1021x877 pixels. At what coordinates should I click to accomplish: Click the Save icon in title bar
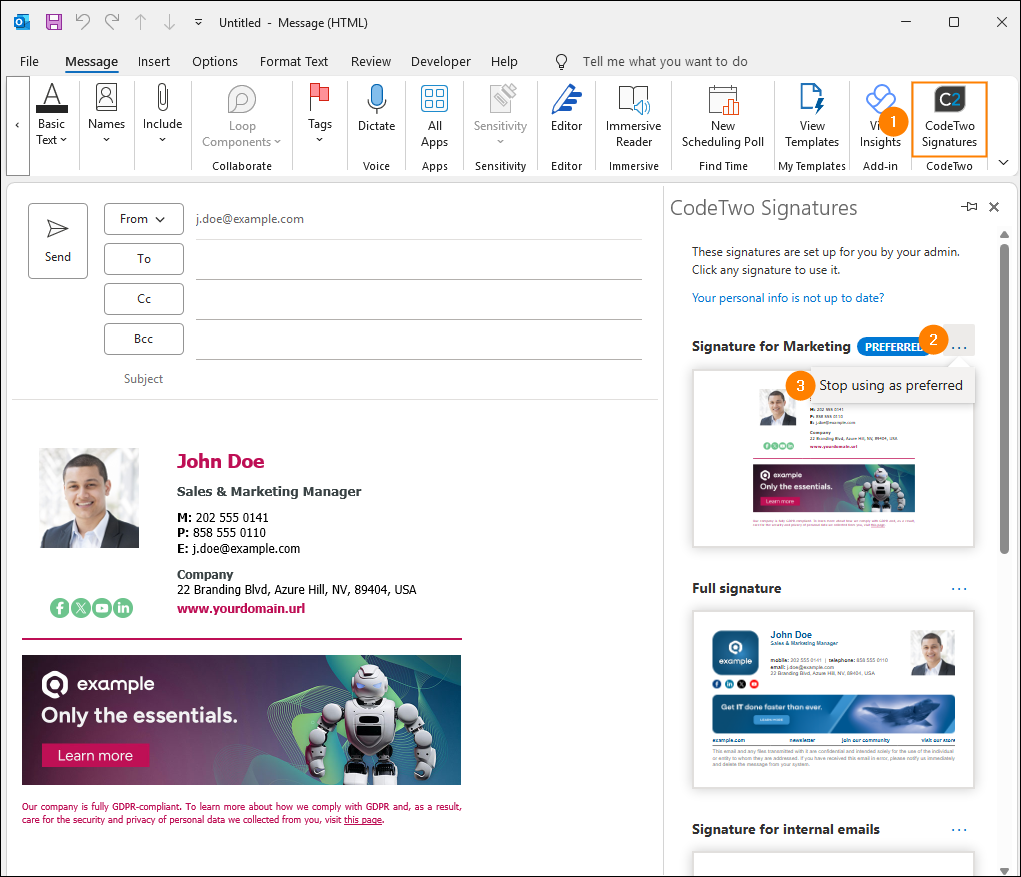tap(53, 22)
